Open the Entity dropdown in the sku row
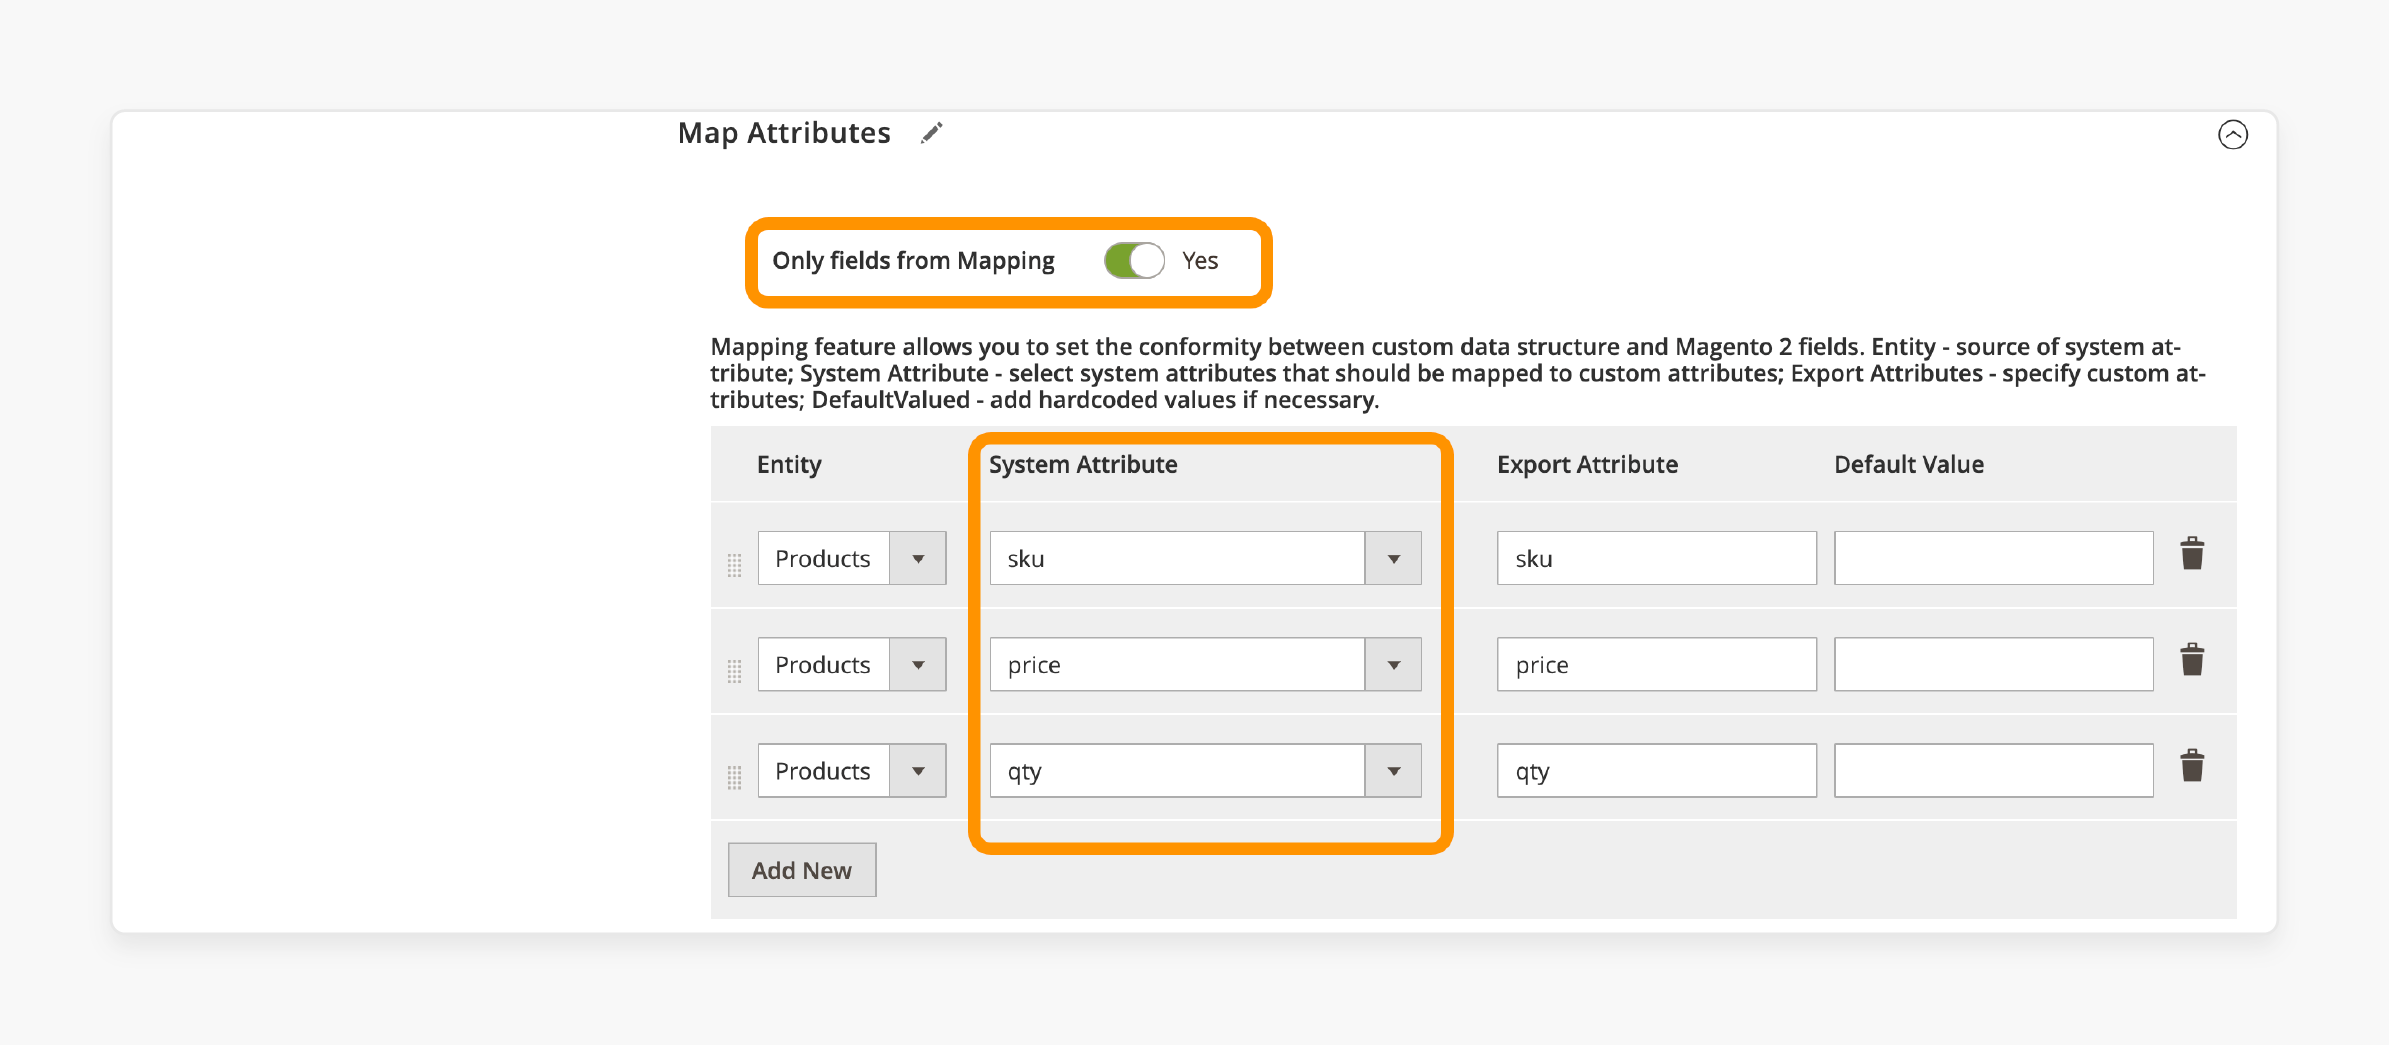 [x=918, y=558]
